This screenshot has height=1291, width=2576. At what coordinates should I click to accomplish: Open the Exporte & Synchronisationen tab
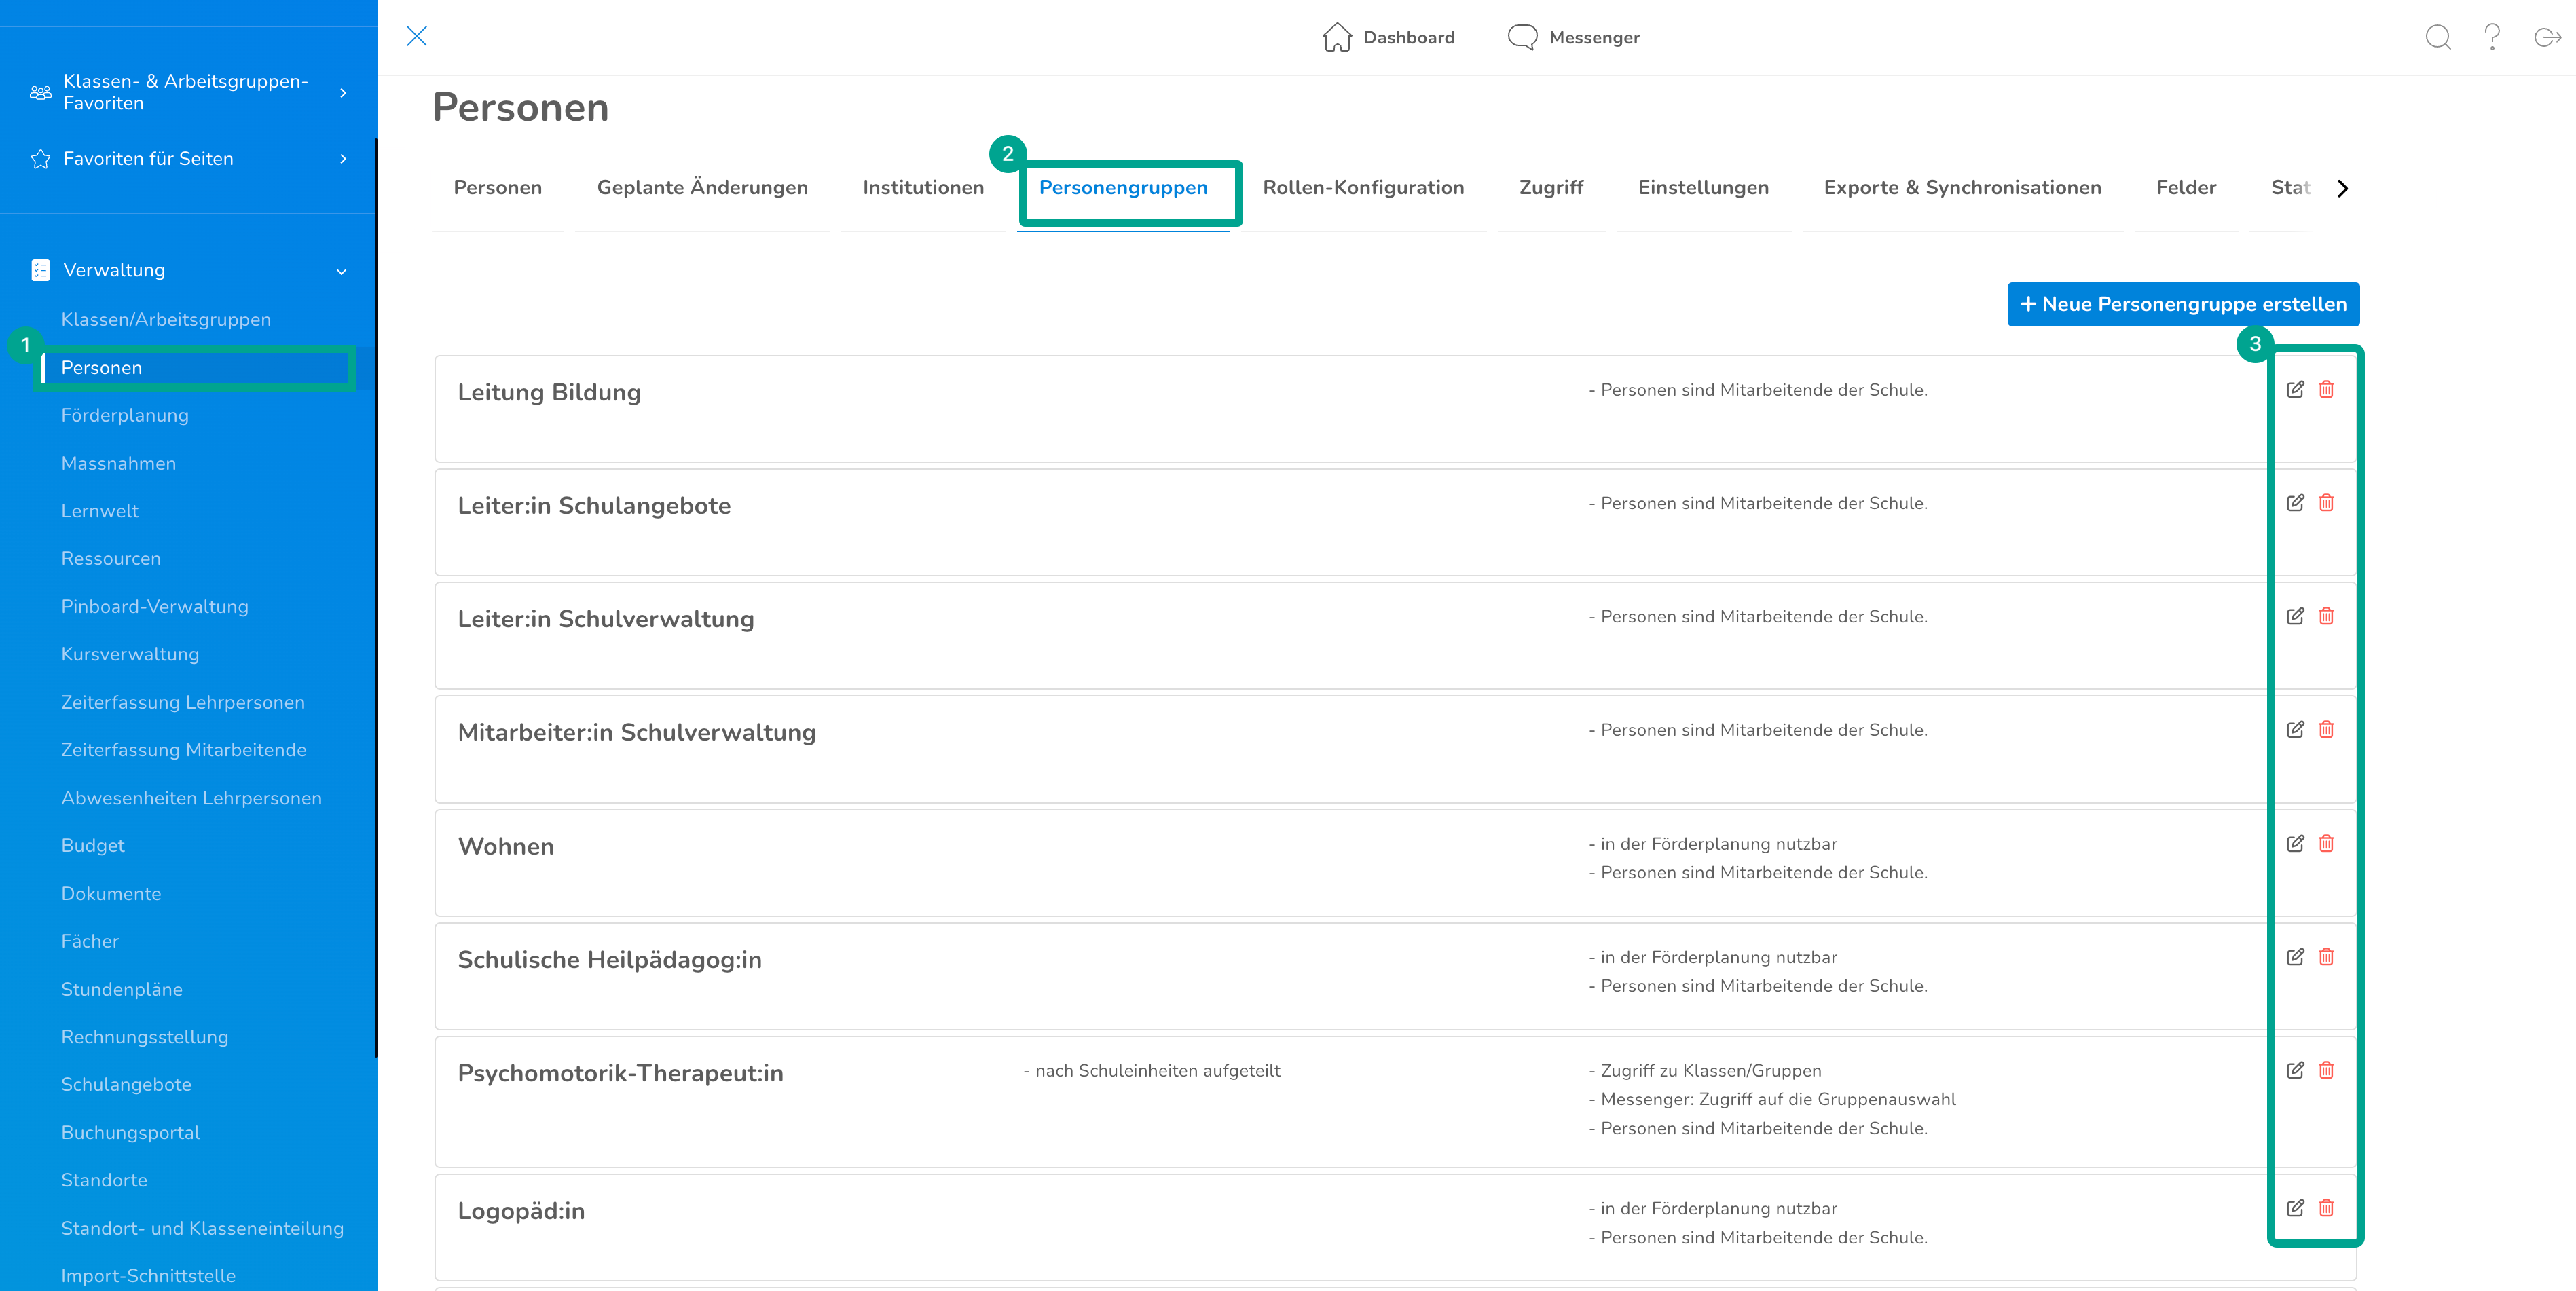tap(1961, 188)
